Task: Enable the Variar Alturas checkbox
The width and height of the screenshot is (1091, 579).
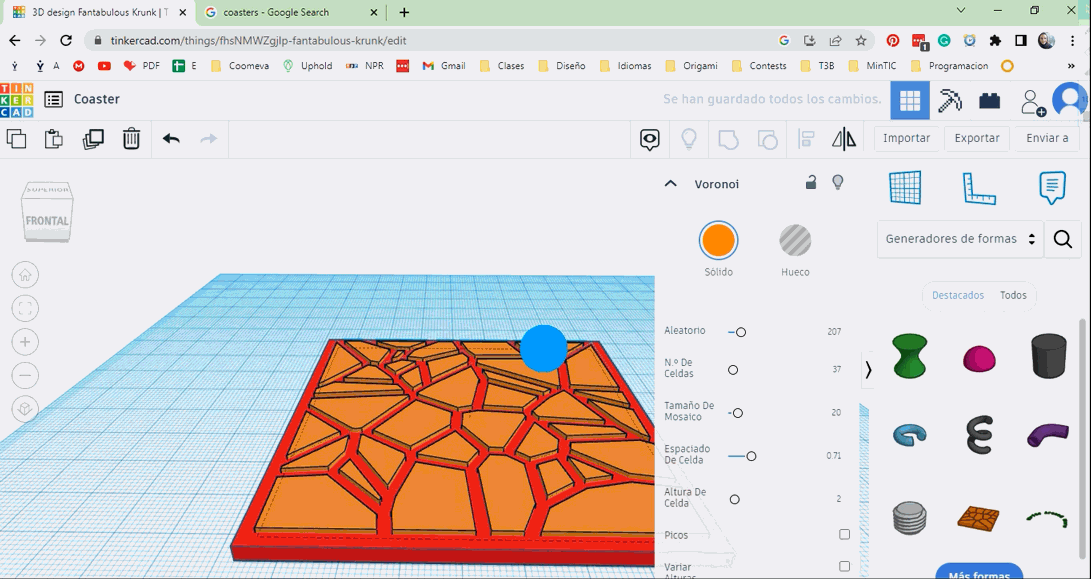Action: (844, 566)
